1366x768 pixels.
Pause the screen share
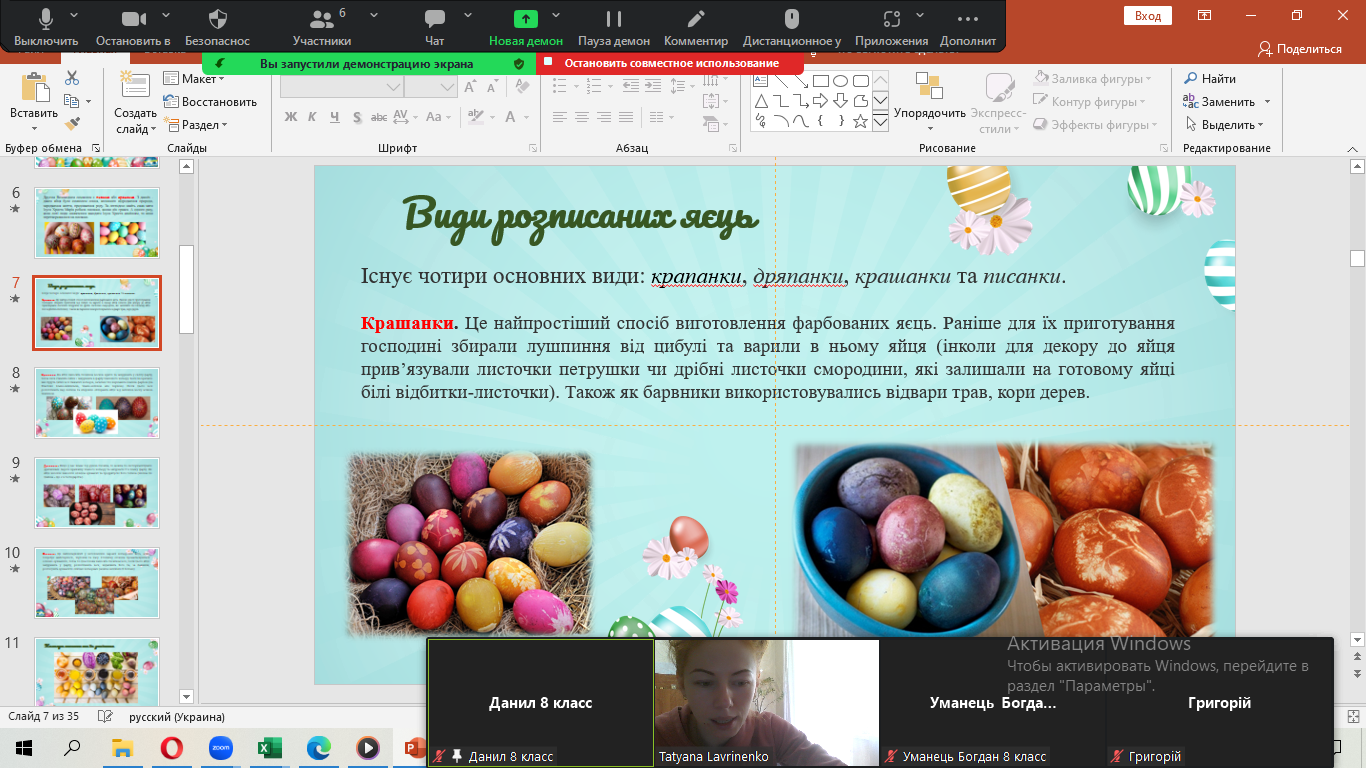[614, 26]
